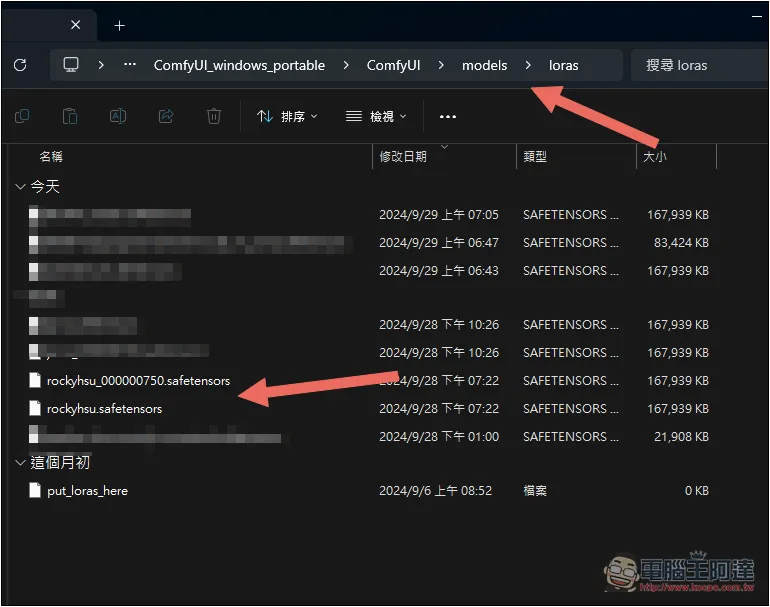The width and height of the screenshot is (770, 607).
Task: Select the put_loras_here file
Action: tap(87, 491)
